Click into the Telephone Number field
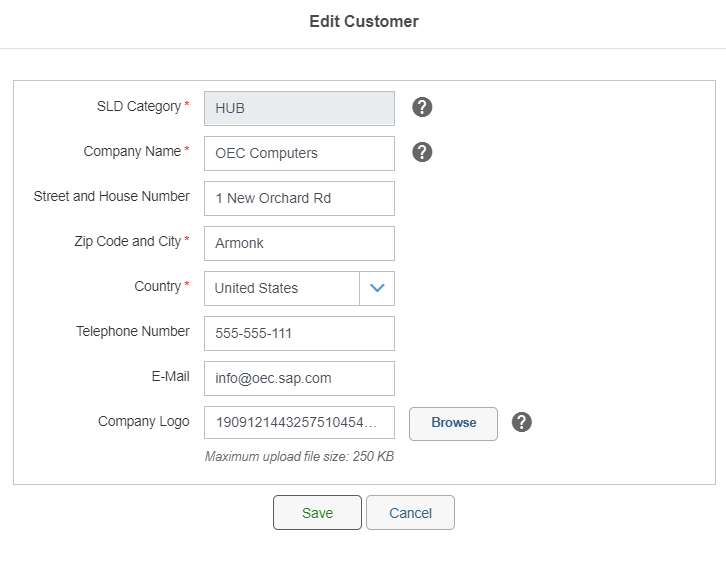The image size is (726, 572). [x=299, y=333]
